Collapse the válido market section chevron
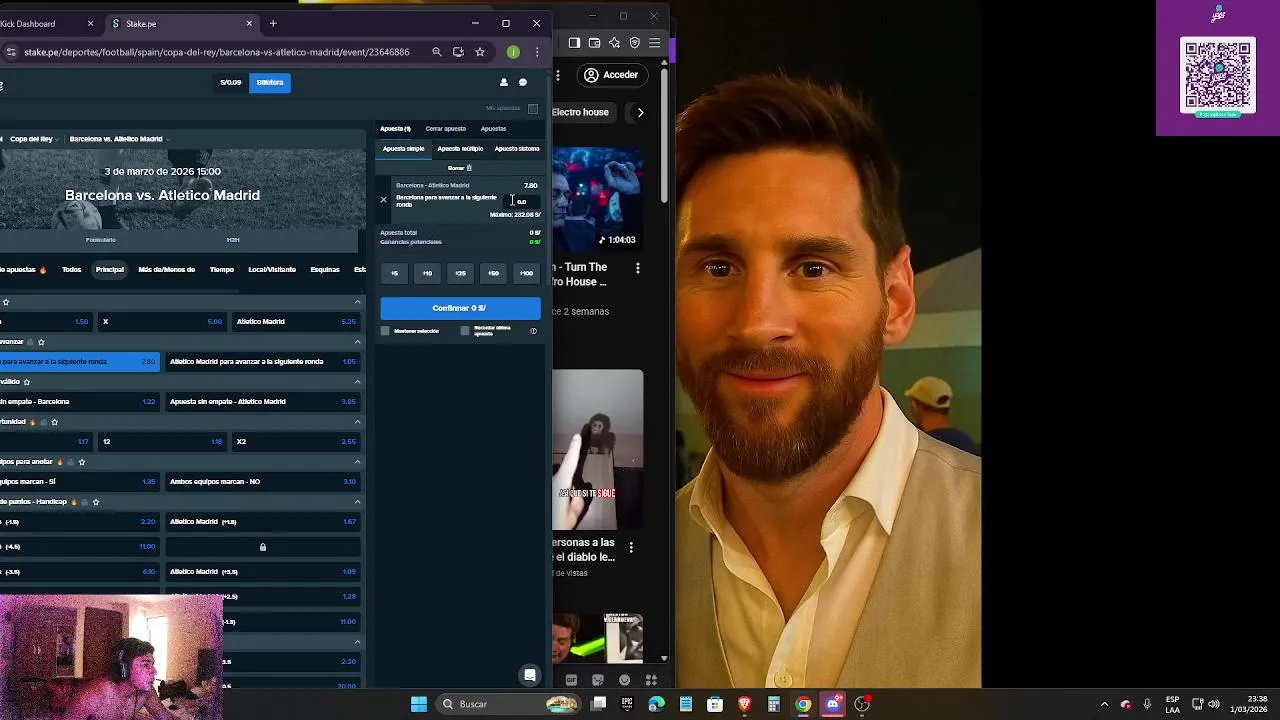 coord(357,382)
